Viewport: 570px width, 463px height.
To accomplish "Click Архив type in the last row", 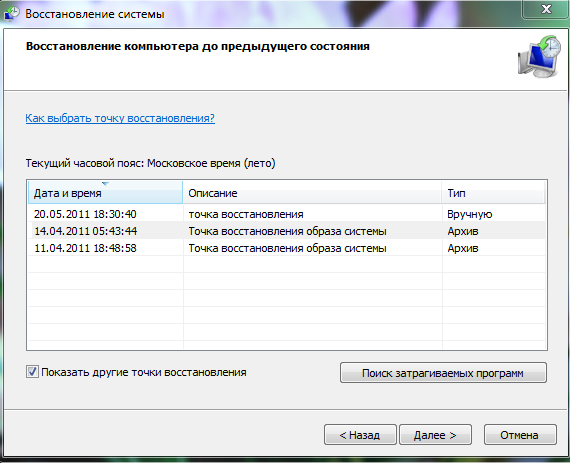I will pyautogui.click(x=463, y=248).
